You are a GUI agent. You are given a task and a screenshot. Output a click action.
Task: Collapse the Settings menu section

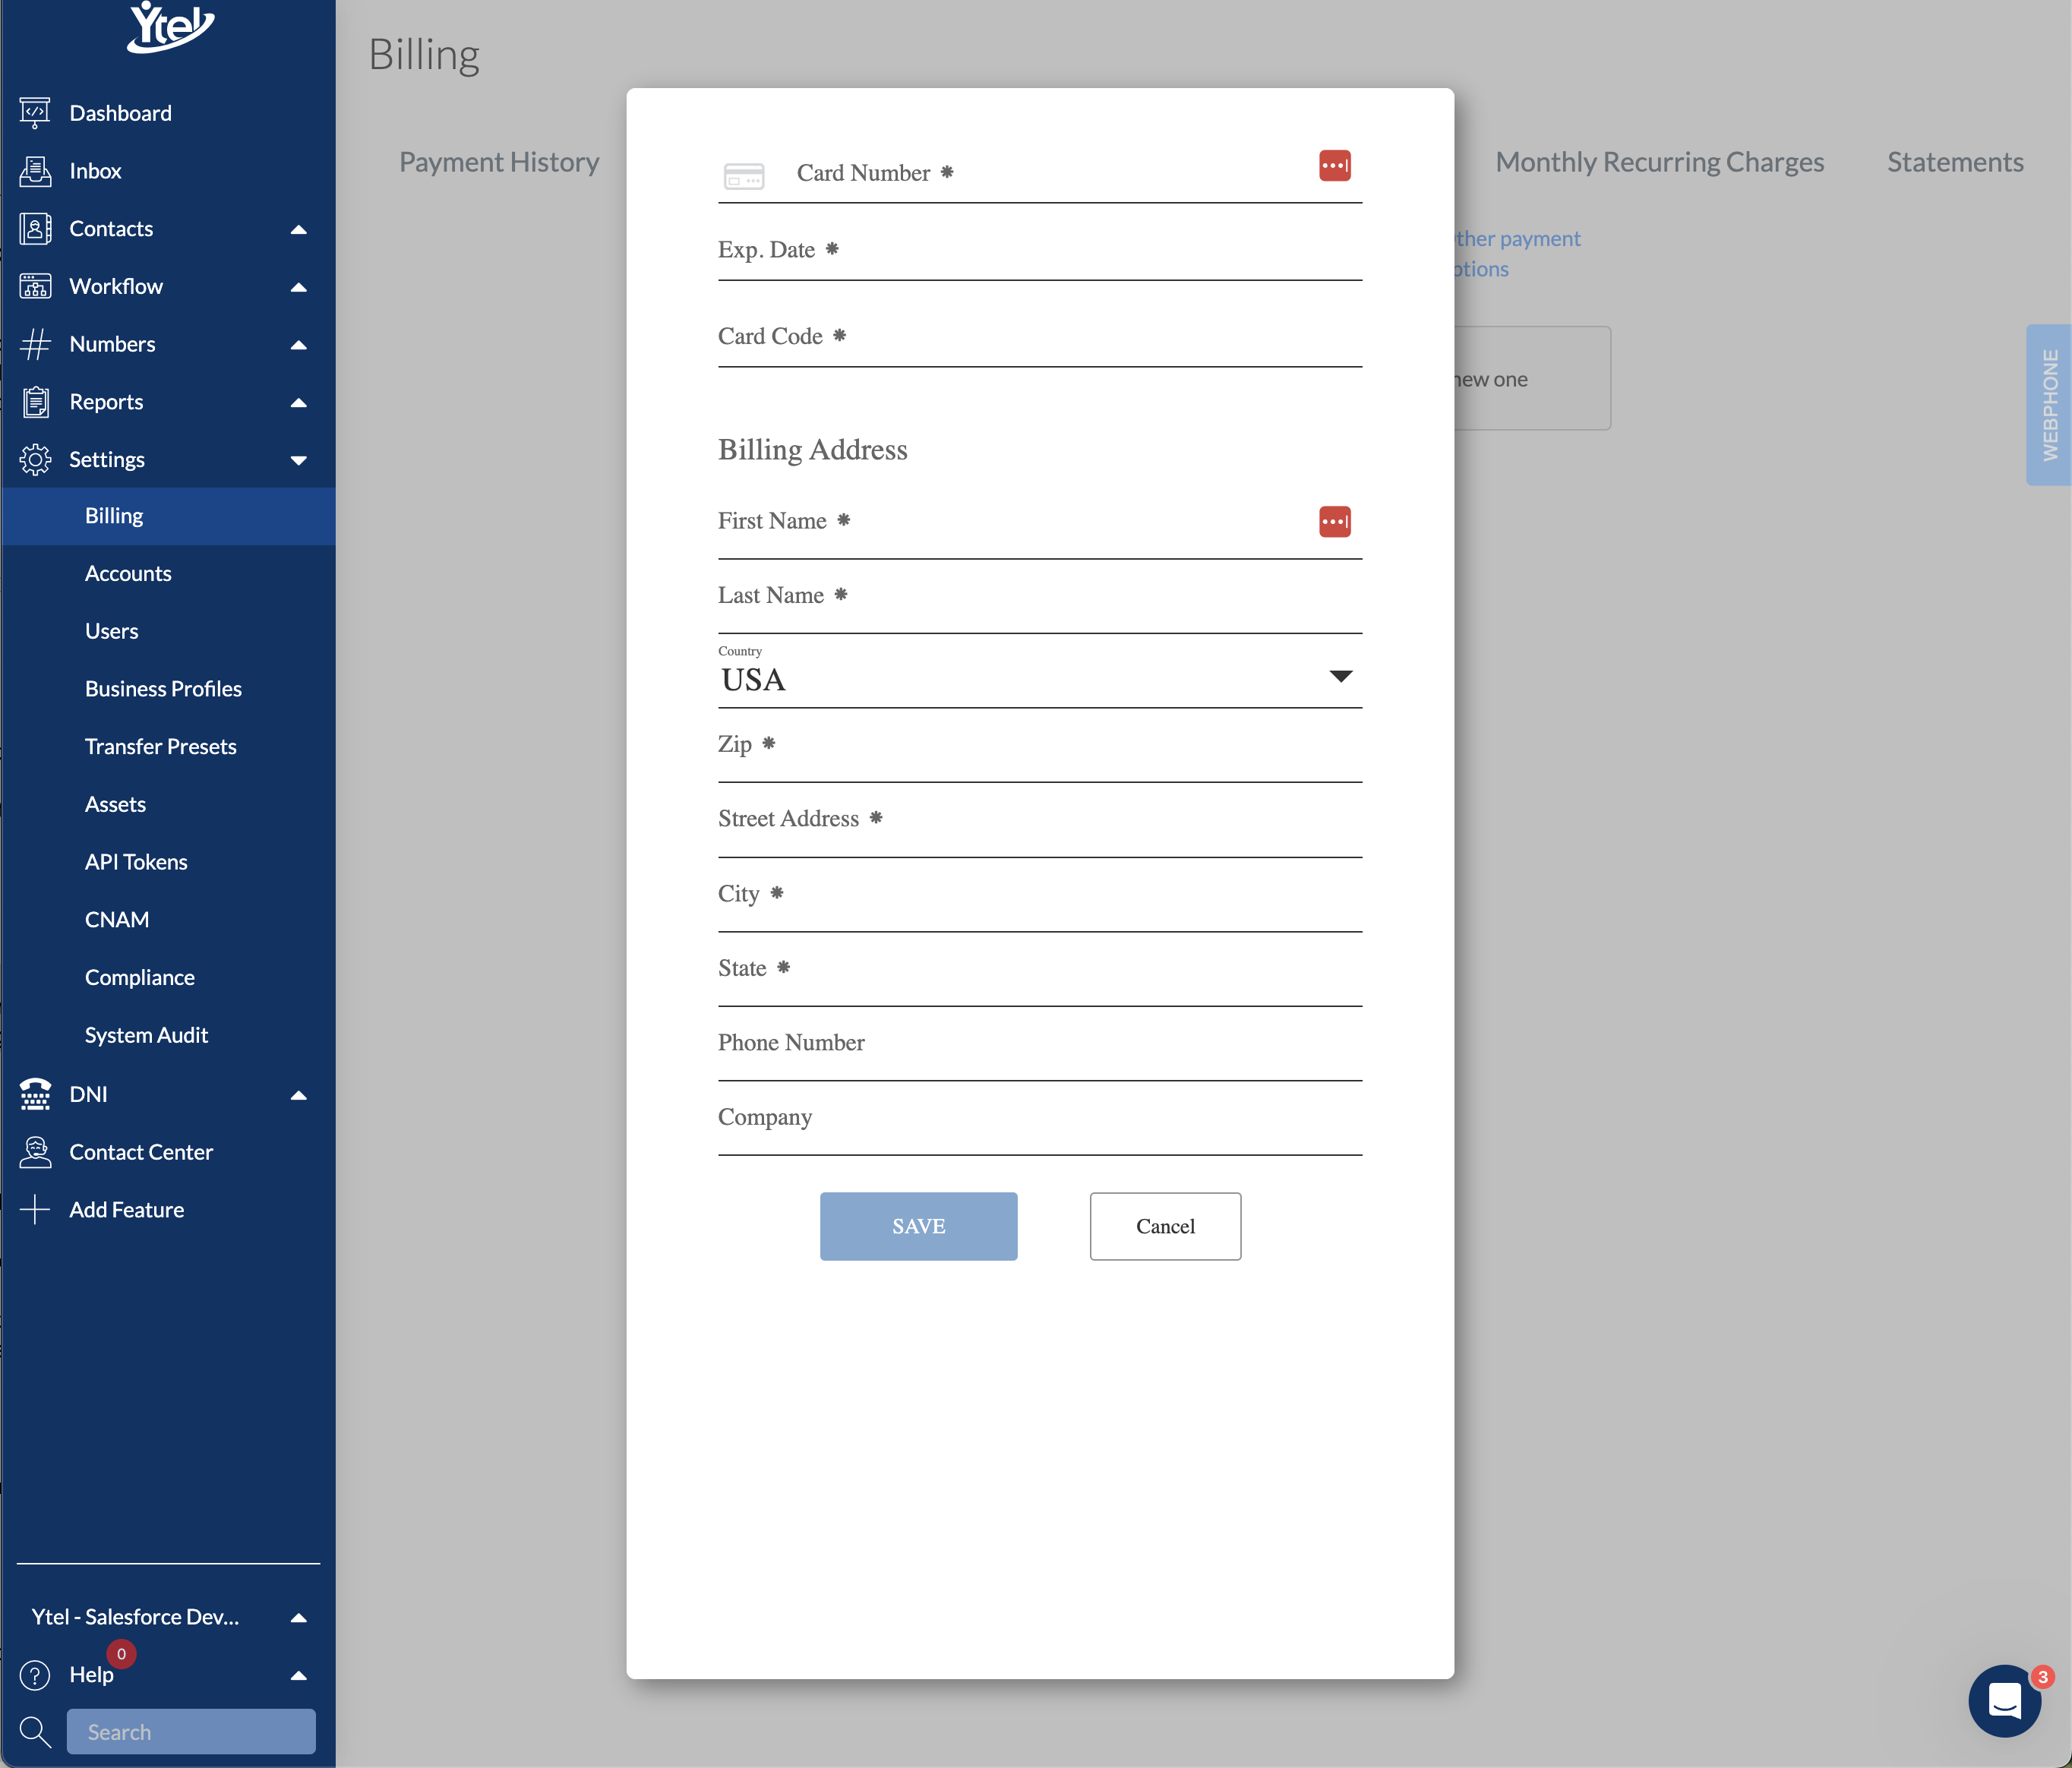298,460
